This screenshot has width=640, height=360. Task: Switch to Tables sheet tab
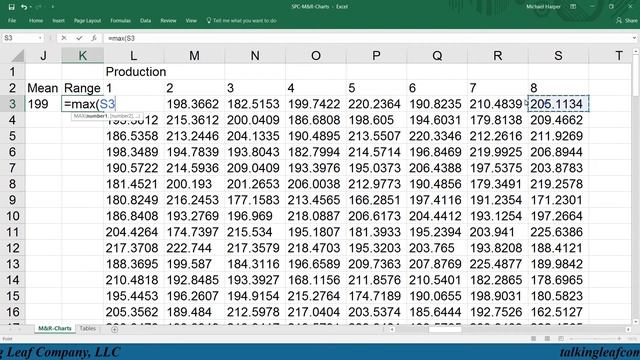tap(87, 328)
